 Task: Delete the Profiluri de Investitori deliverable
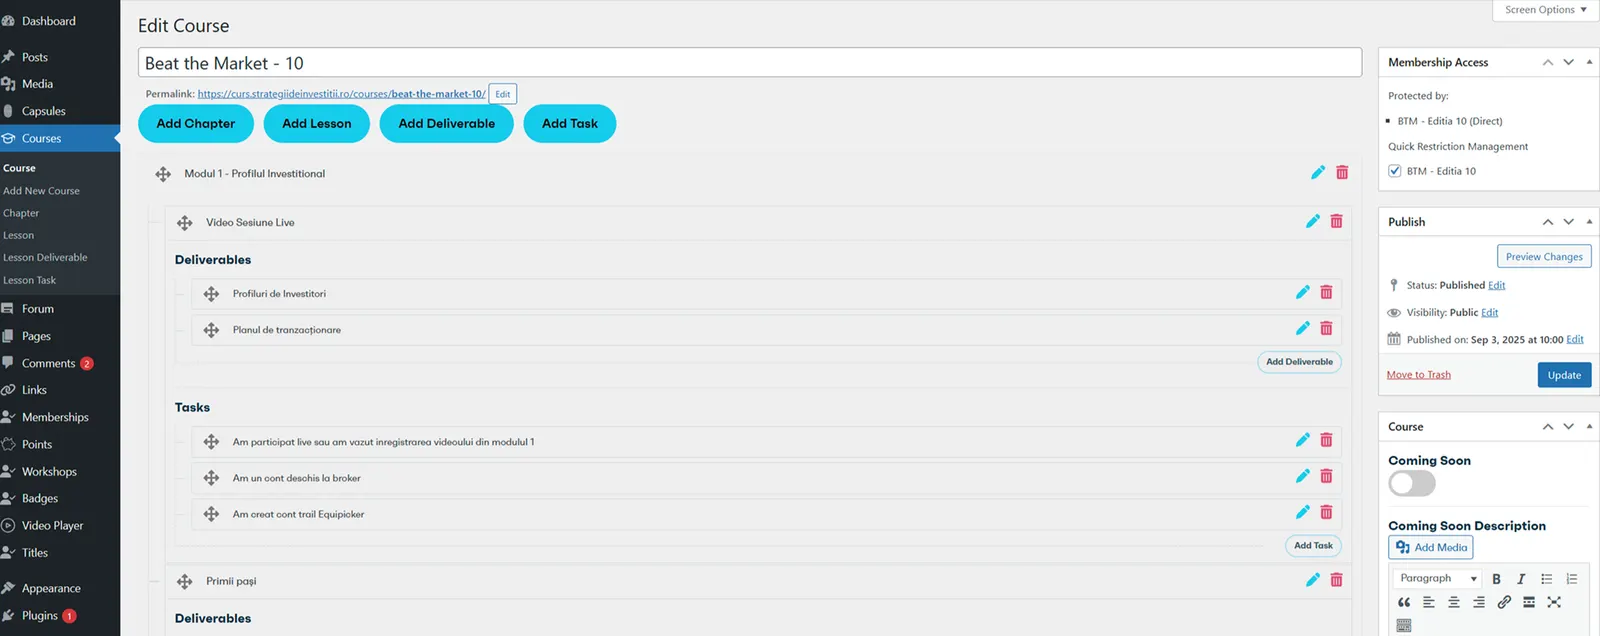tap(1326, 292)
